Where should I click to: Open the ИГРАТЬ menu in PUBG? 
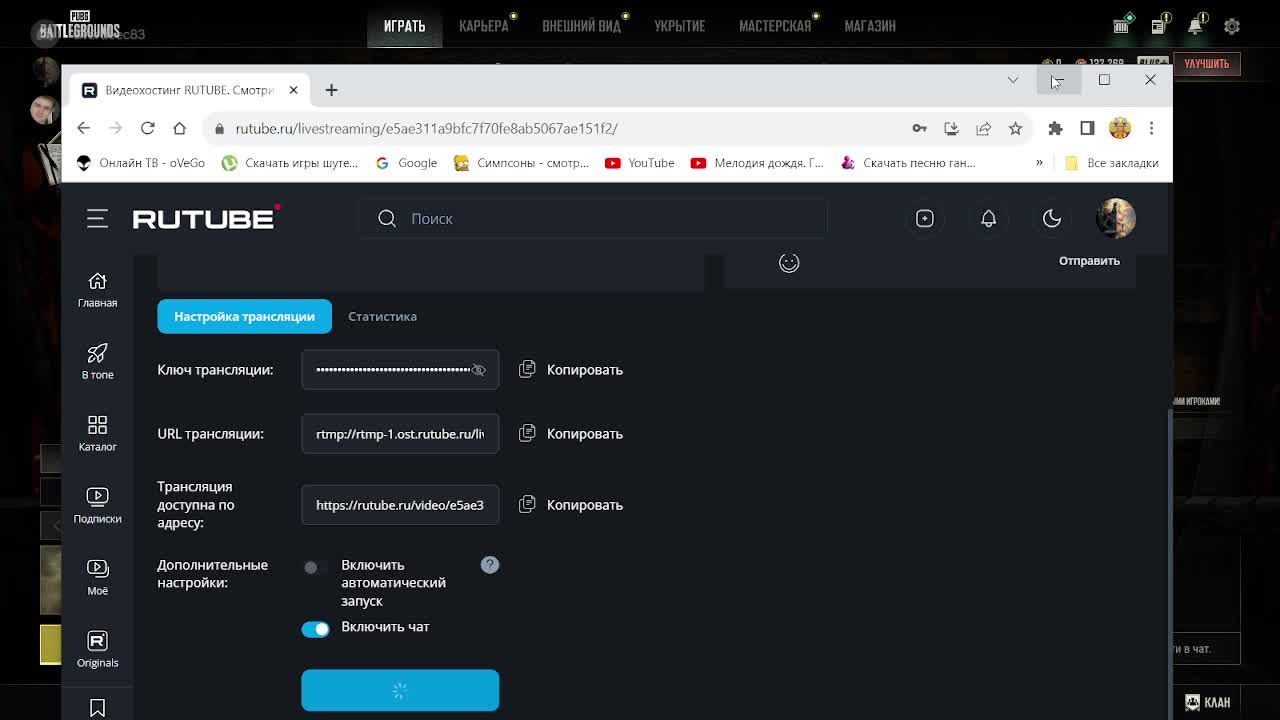[404, 26]
